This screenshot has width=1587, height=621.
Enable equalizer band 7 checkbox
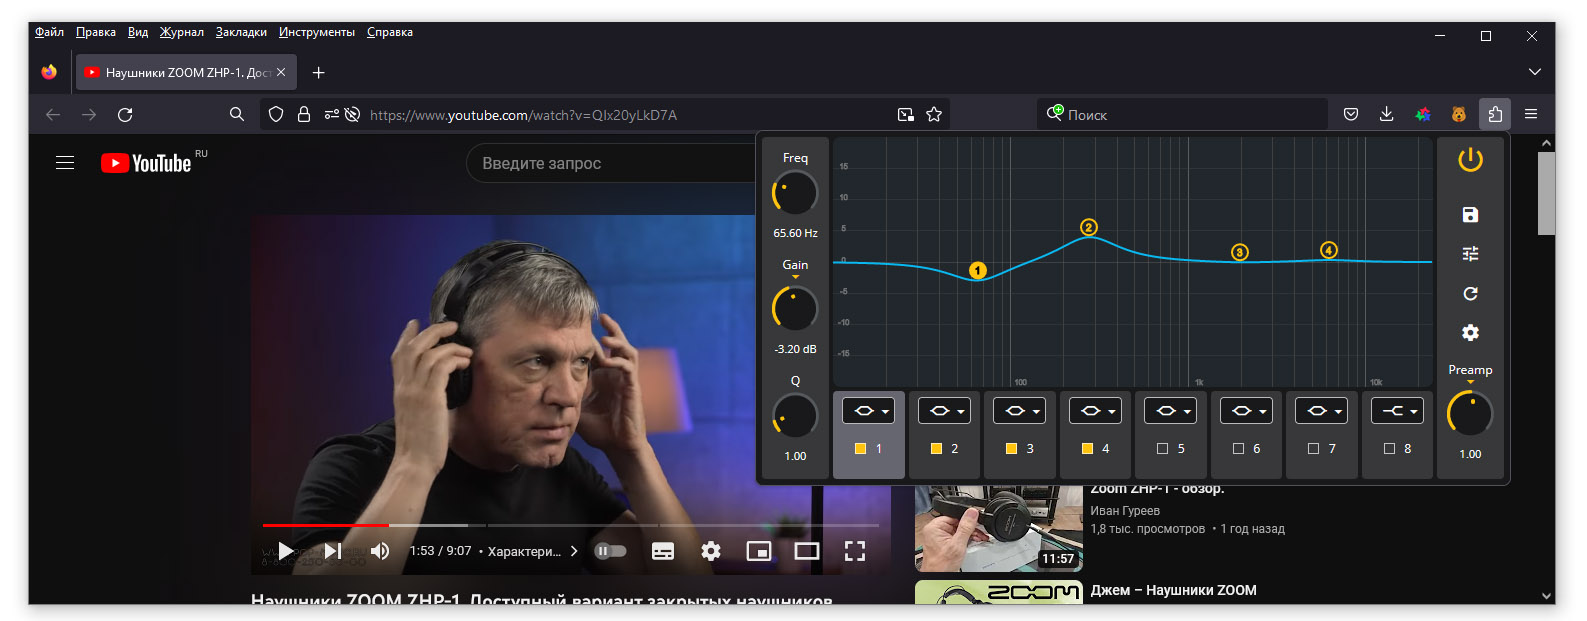click(1313, 449)
